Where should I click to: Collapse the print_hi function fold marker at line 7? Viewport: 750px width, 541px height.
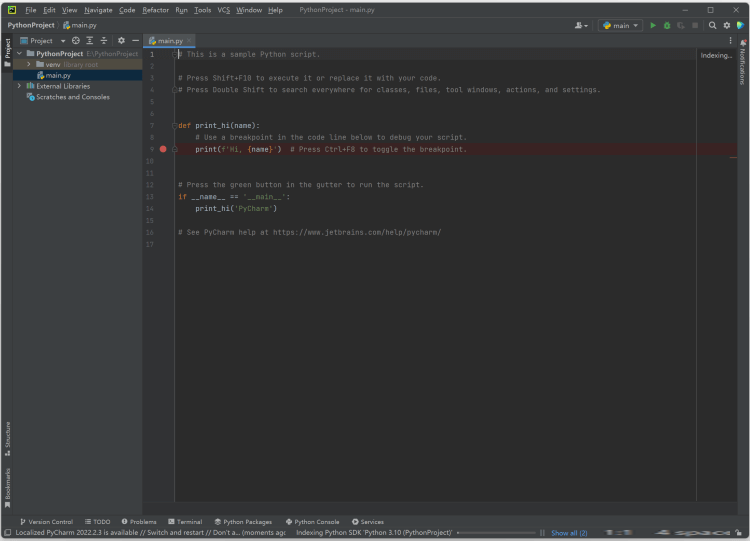click(x=175, y=126)
